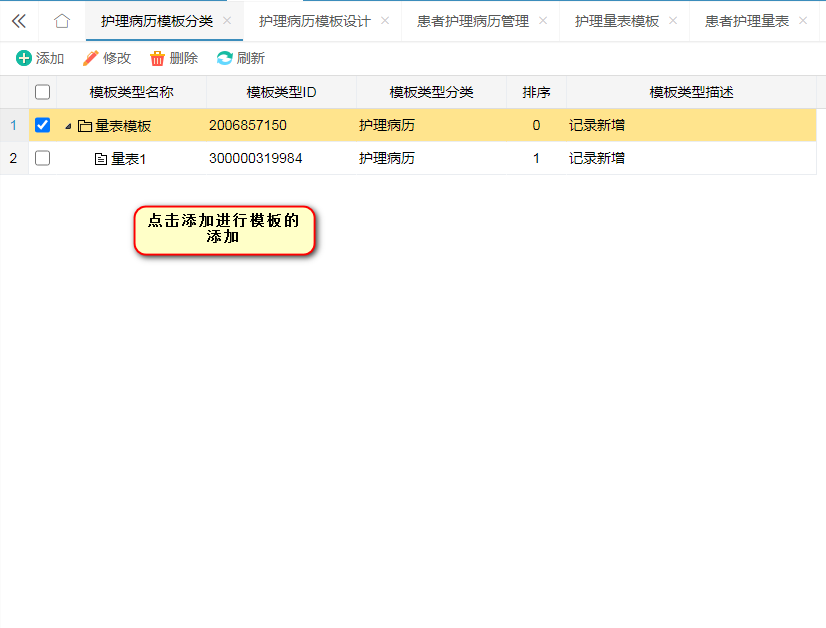Click sort value 1 in 量表1 row
The height and width of the screenshot is (628, 826).
pos(536,158)
